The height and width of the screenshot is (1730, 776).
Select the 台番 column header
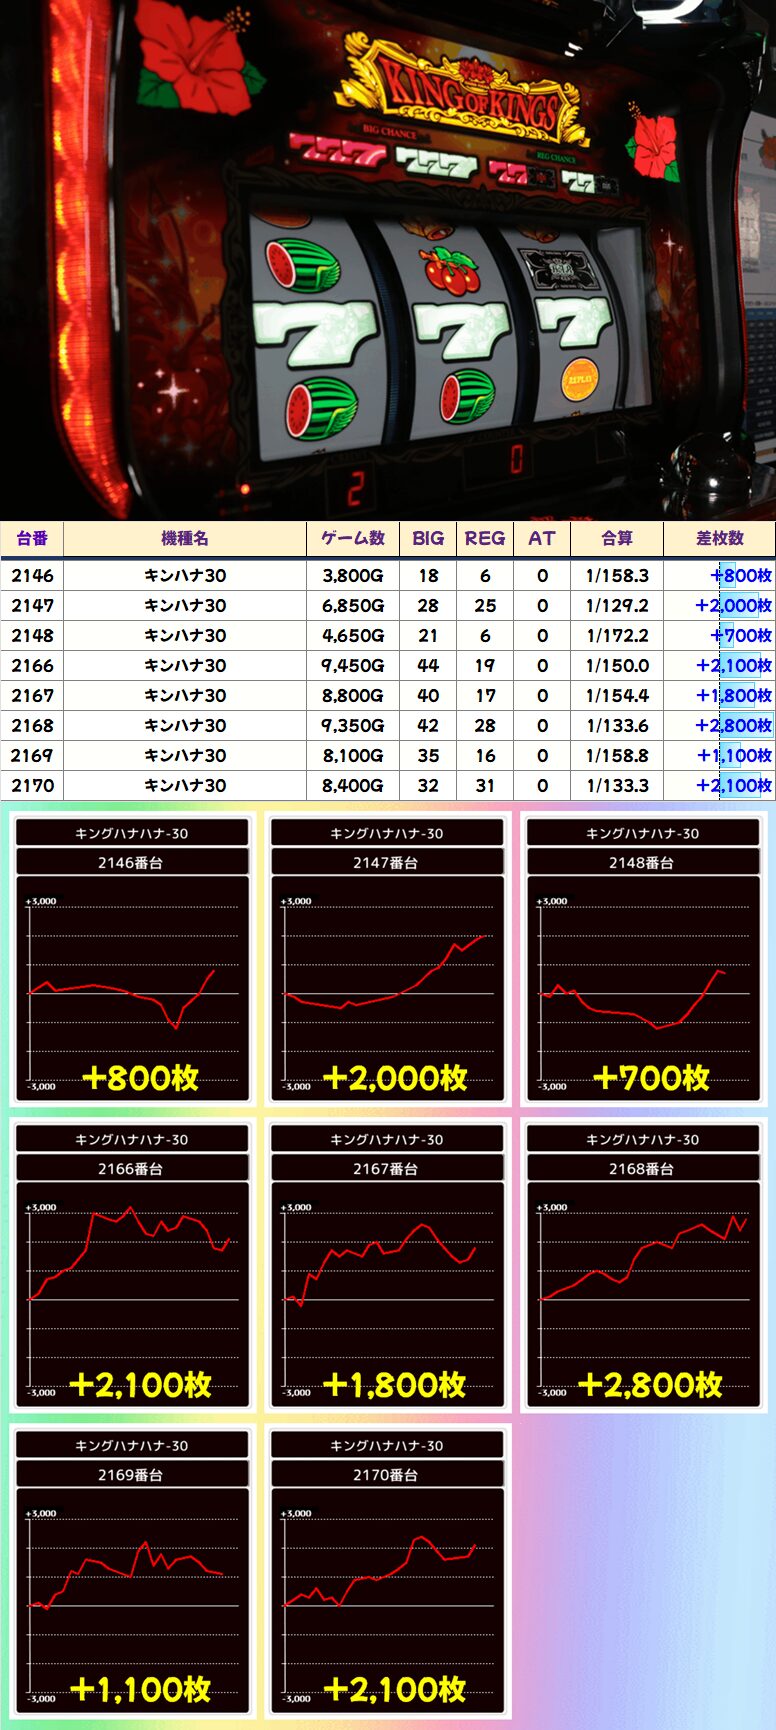[32, 538]
